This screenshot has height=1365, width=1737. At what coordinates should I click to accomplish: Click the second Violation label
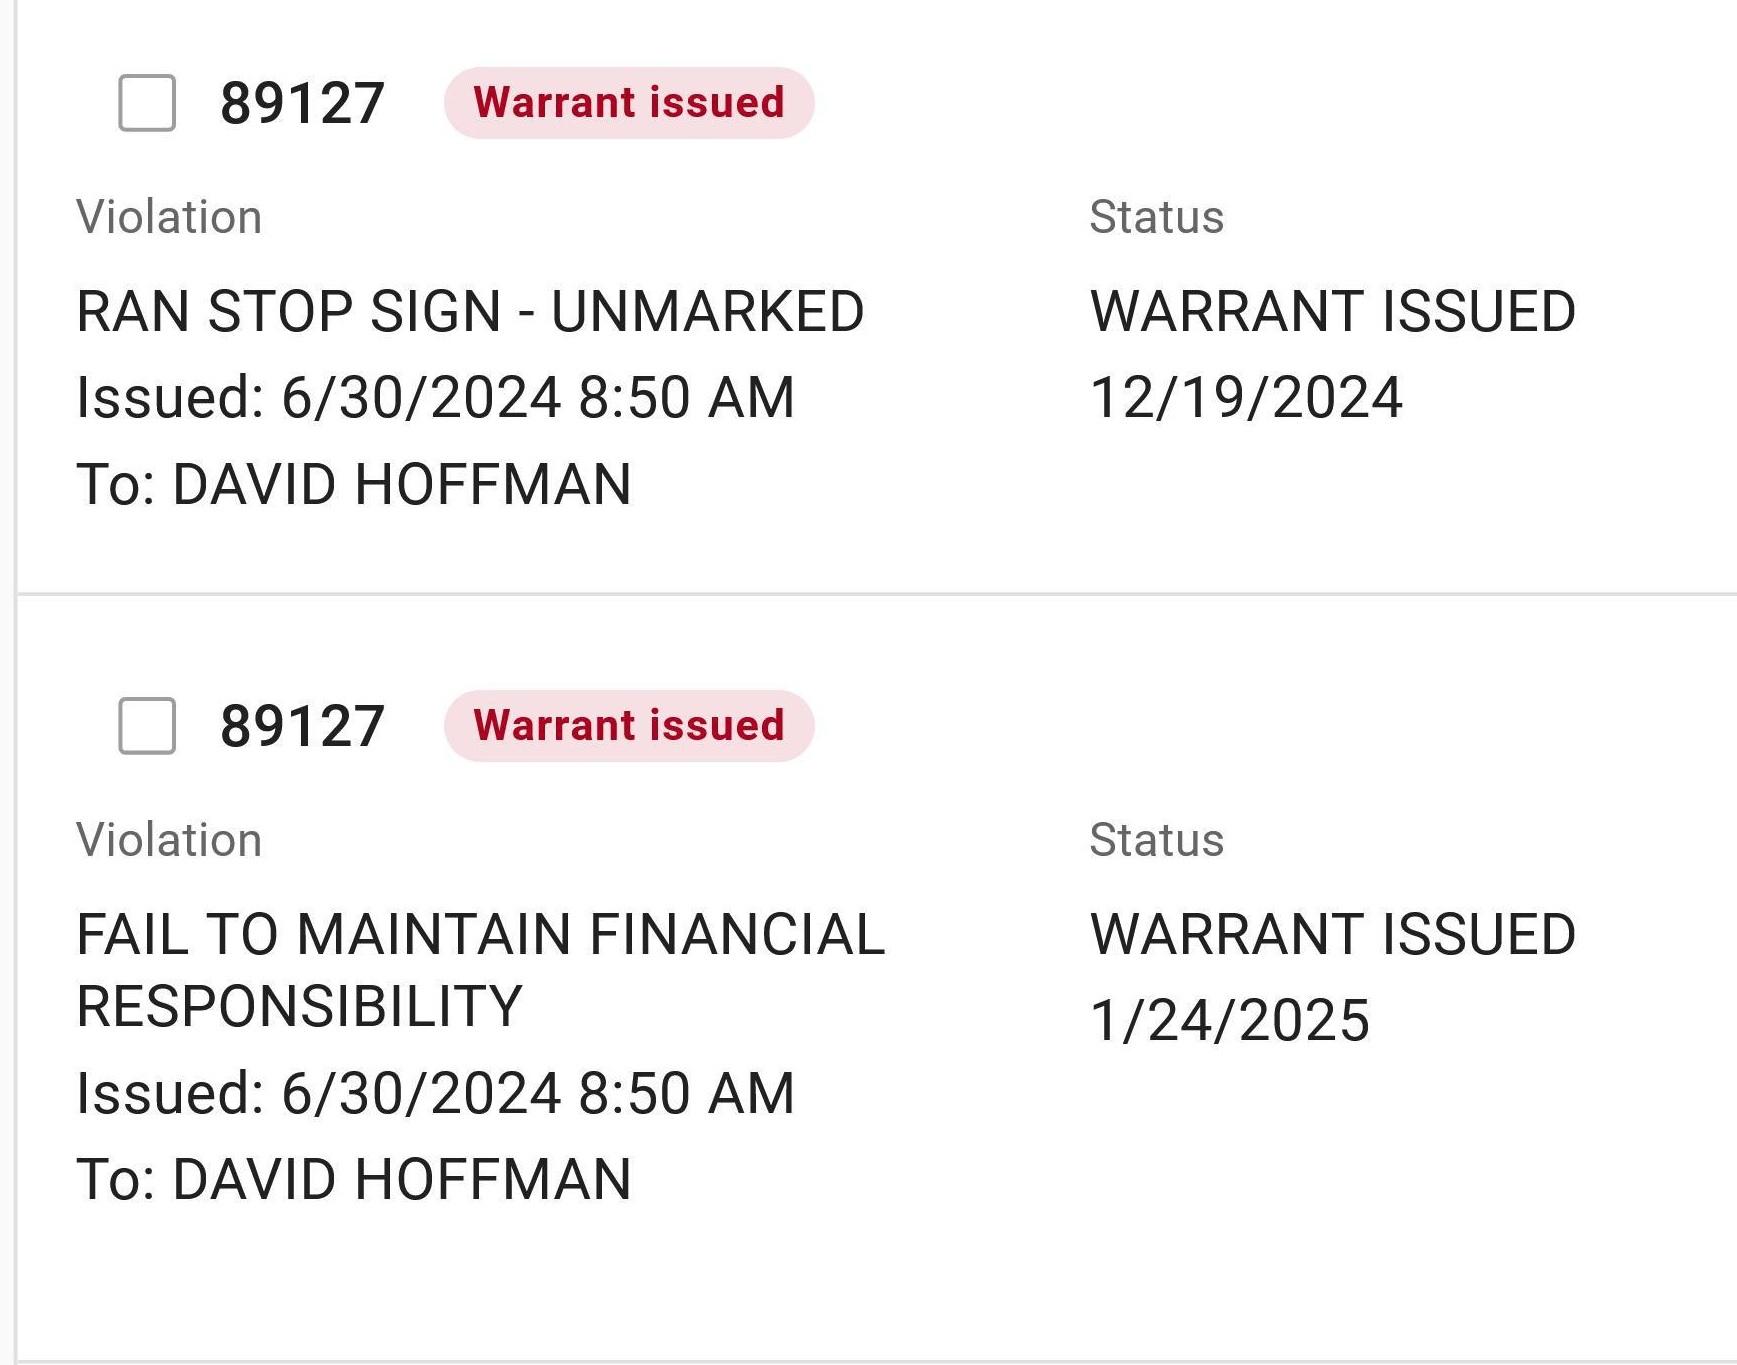point(169,840)
